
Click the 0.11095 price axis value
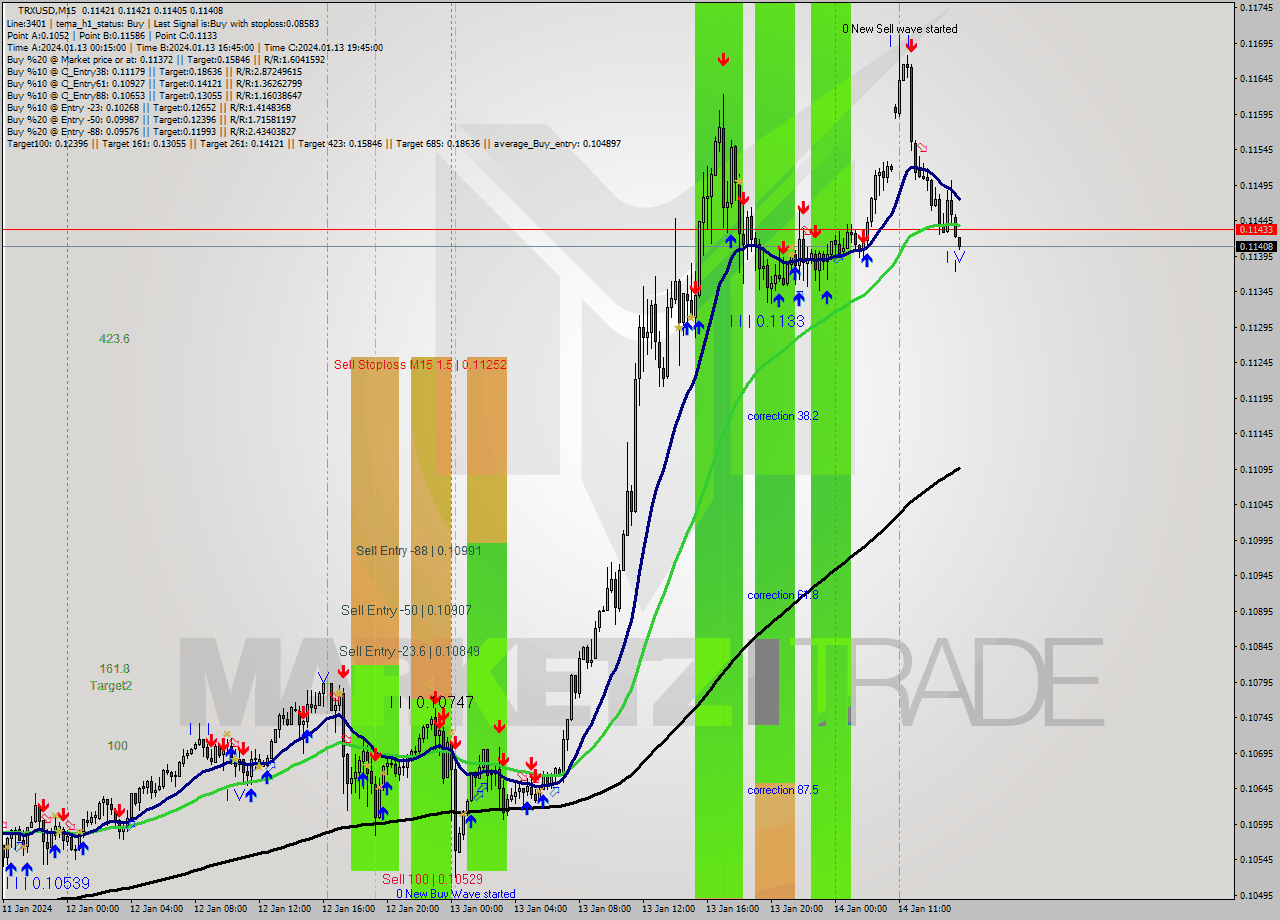tap(1255, 469)
